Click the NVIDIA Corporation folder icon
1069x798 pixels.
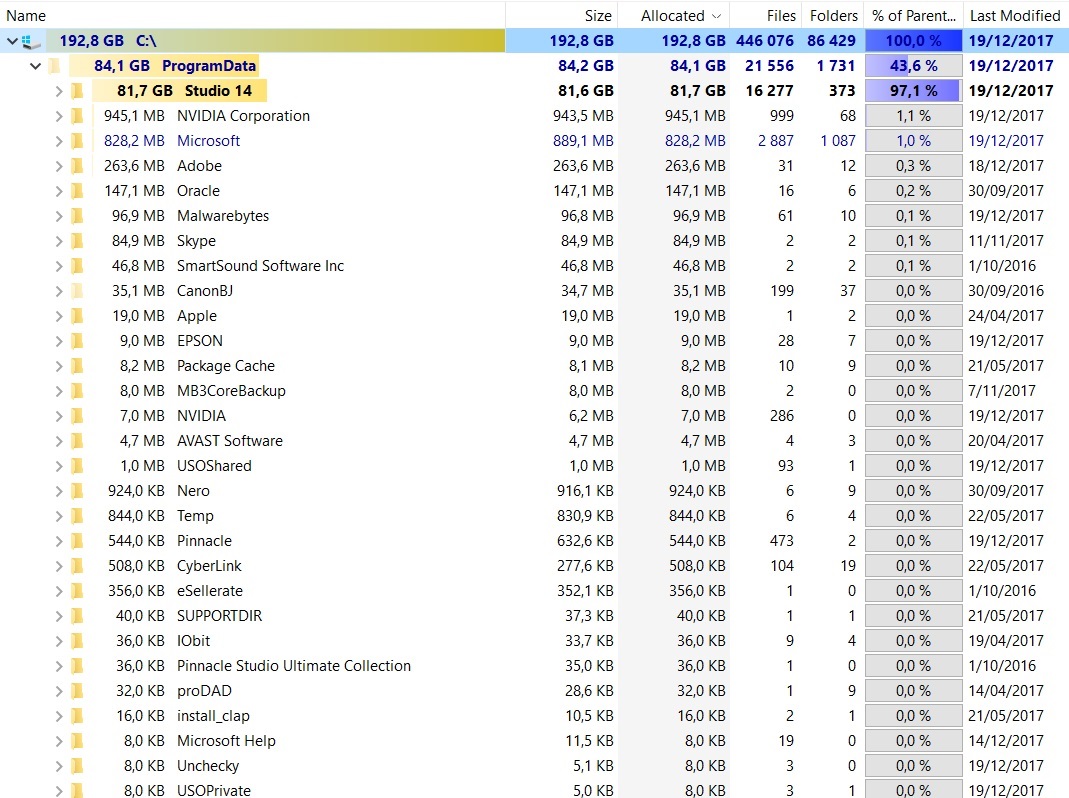(x=77, y=116)
